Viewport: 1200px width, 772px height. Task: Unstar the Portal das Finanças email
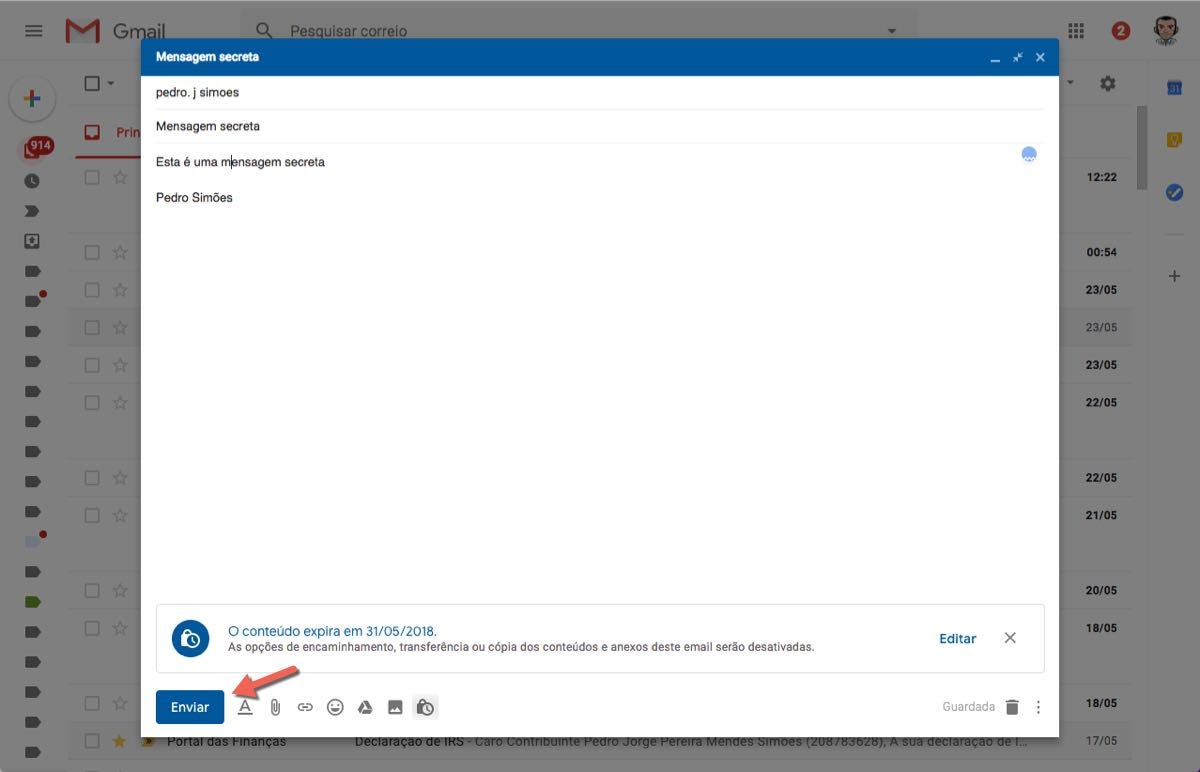coord(120,741)
